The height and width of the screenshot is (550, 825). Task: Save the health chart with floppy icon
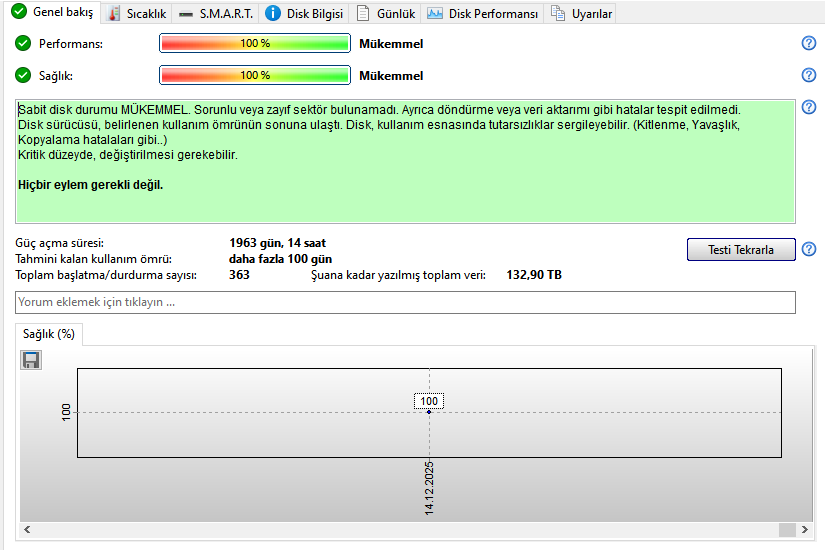(x=31, y=360)
